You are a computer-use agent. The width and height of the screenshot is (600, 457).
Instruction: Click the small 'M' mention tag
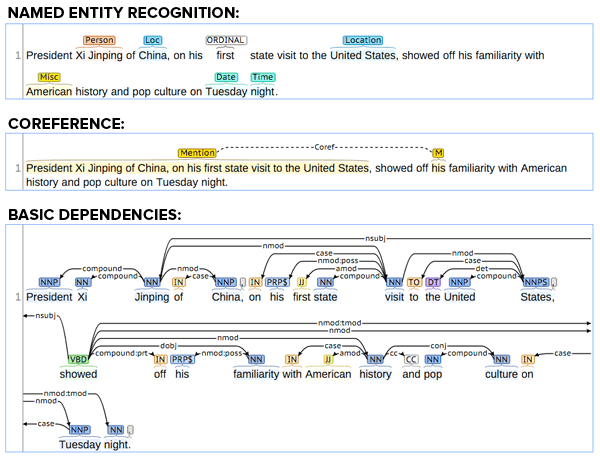tap(438, 153)
